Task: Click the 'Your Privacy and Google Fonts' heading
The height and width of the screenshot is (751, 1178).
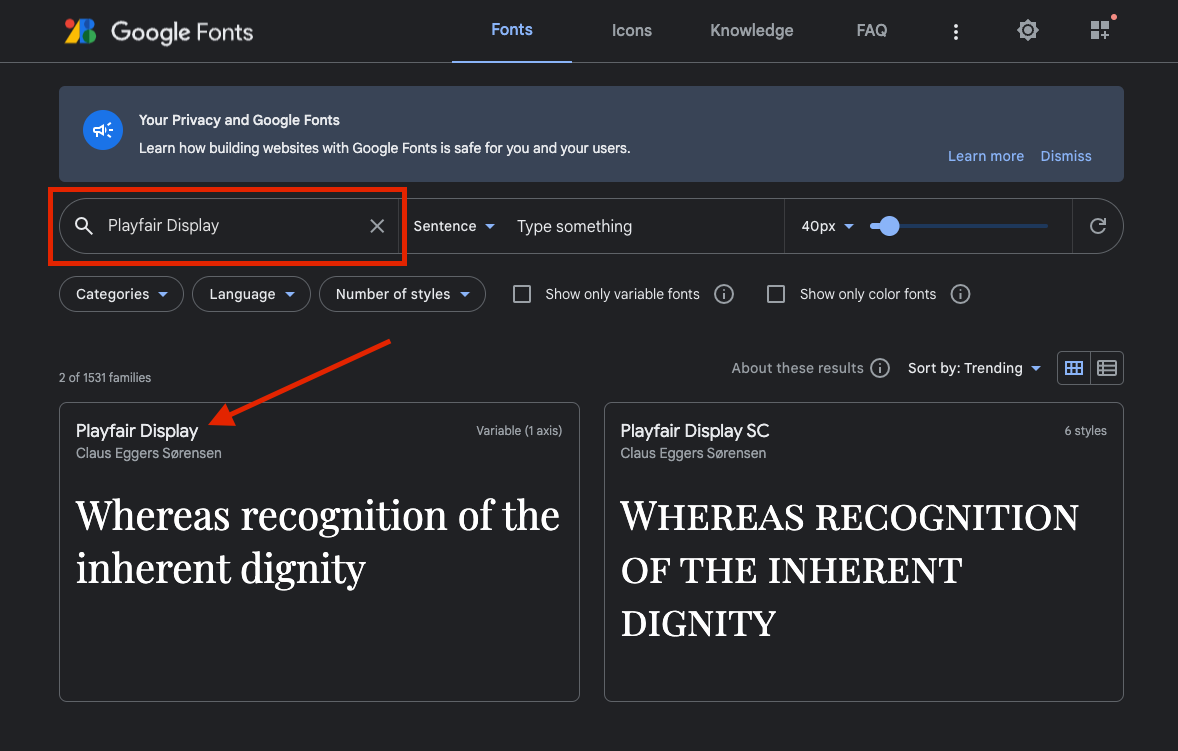Action: point(239,120)
